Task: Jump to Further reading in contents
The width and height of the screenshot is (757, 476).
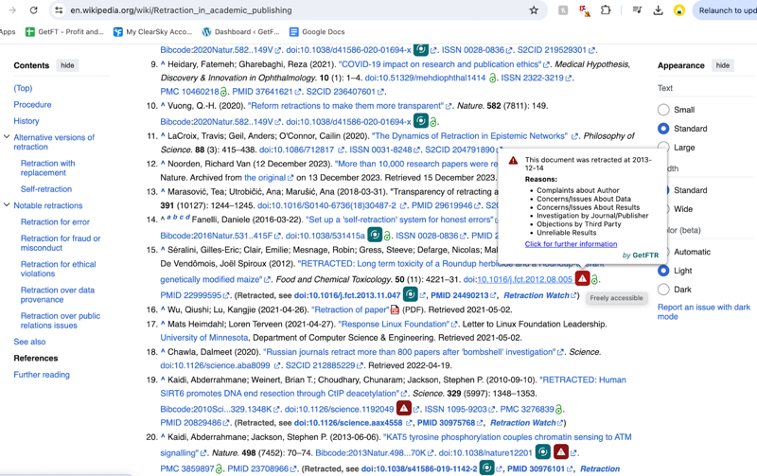Action: tap(41, 375)
